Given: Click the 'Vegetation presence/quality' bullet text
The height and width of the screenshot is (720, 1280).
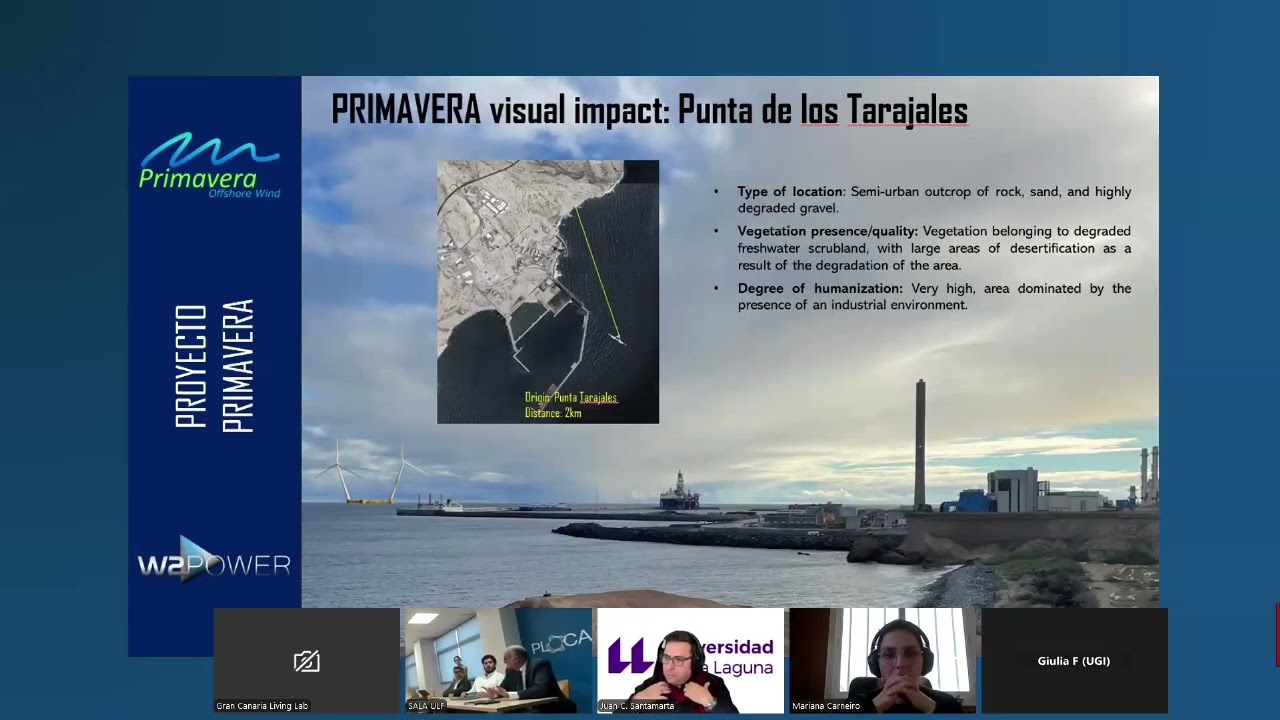Looking at the screenshot, I should click(x=934, y=248).
